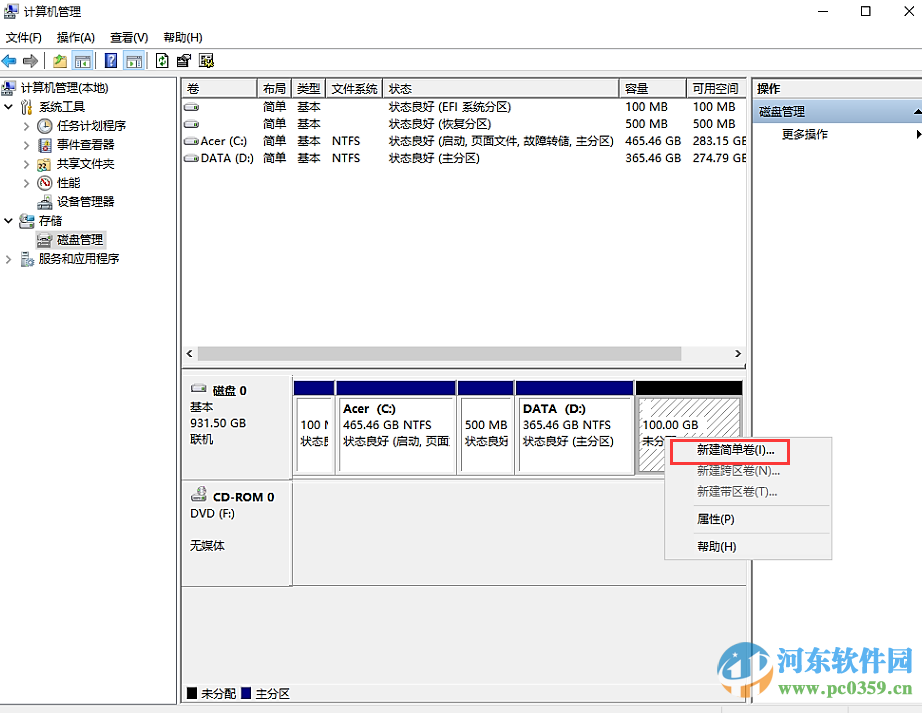Viewport: 922px width, 713px height.
Task: Click the export list folder icon
Action: (x=60, y=60)
